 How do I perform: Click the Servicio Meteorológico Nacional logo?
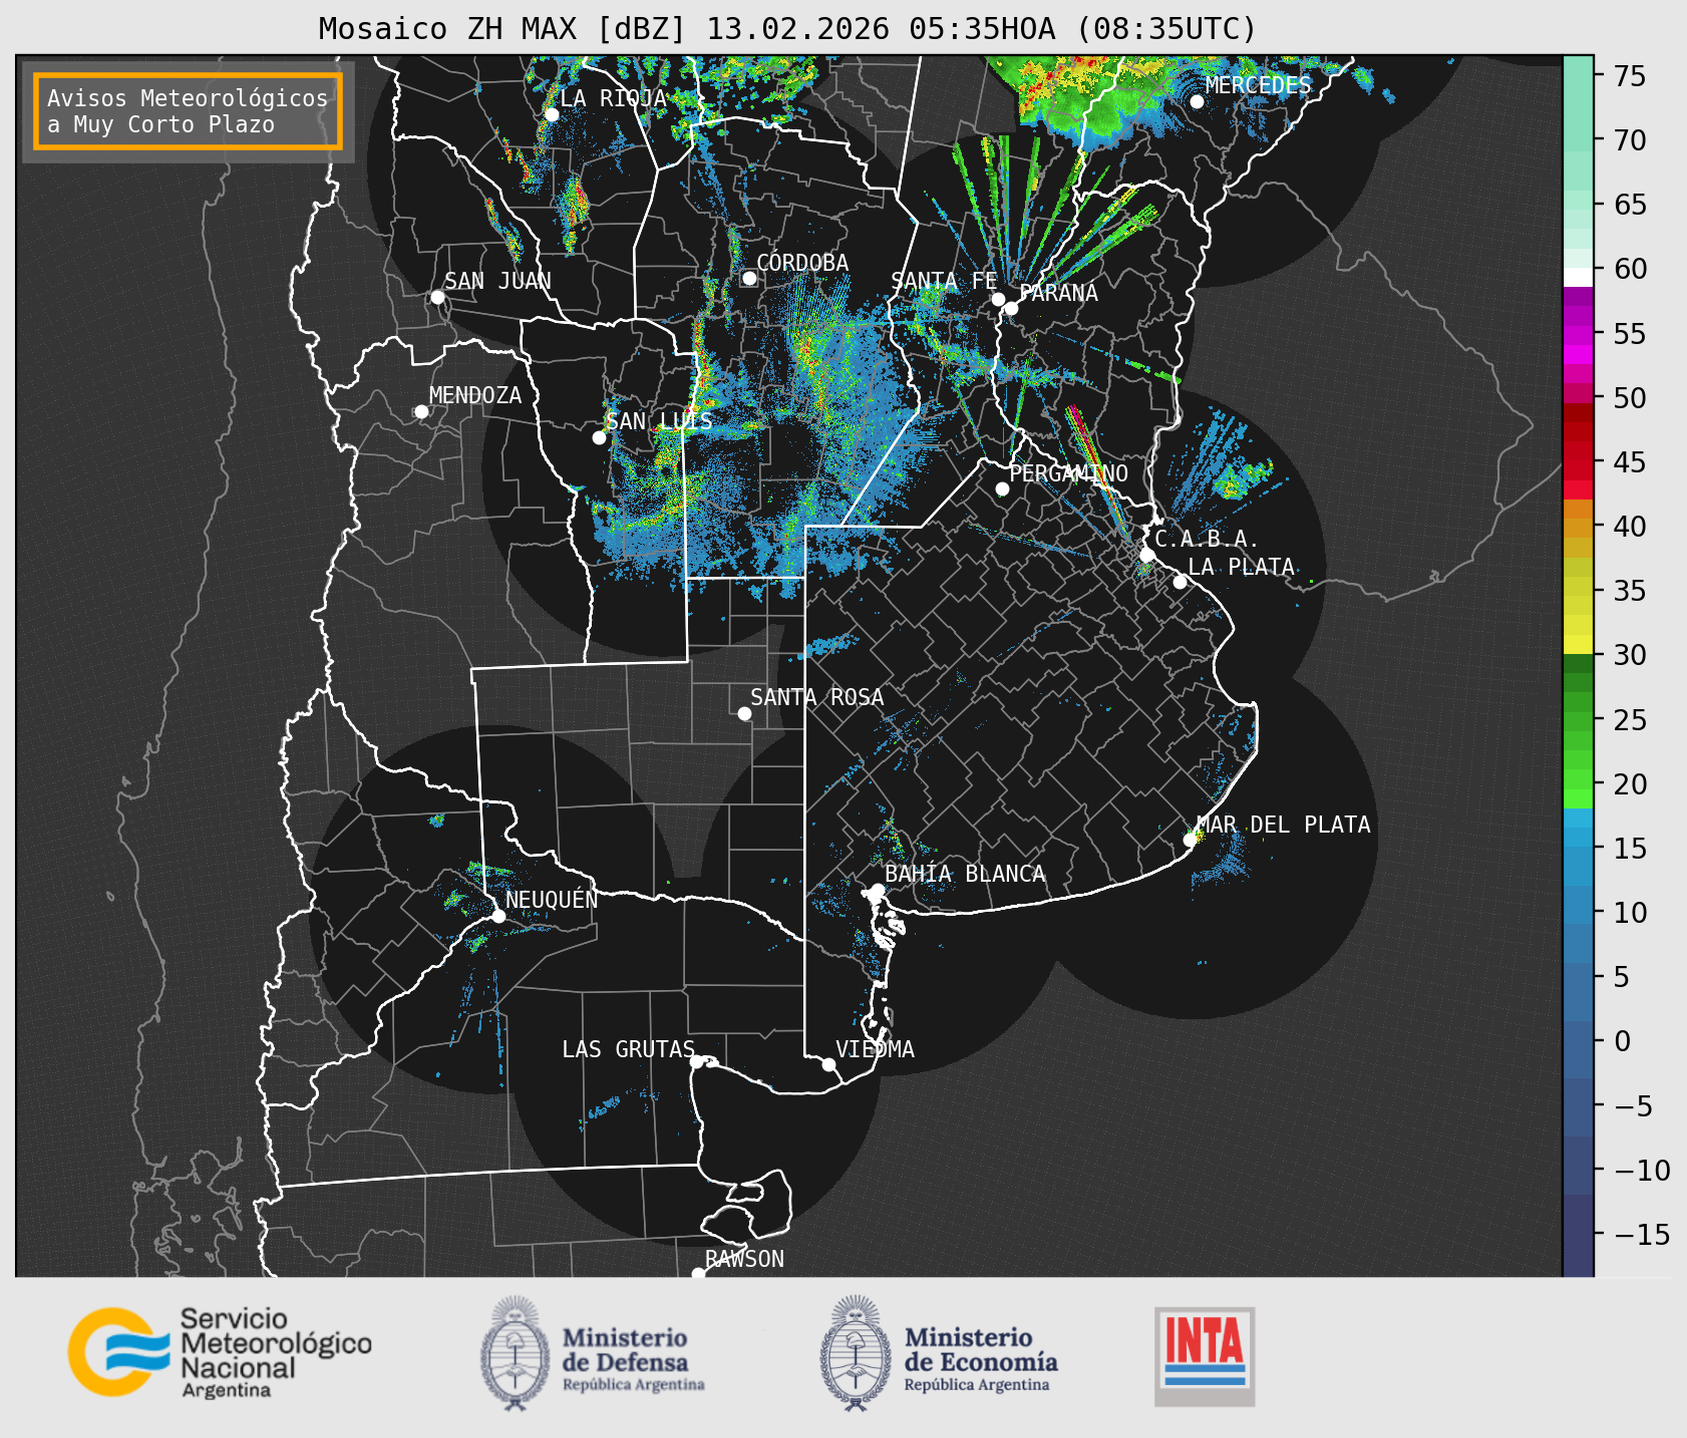pyautogui.click(x=220, y=1352)
